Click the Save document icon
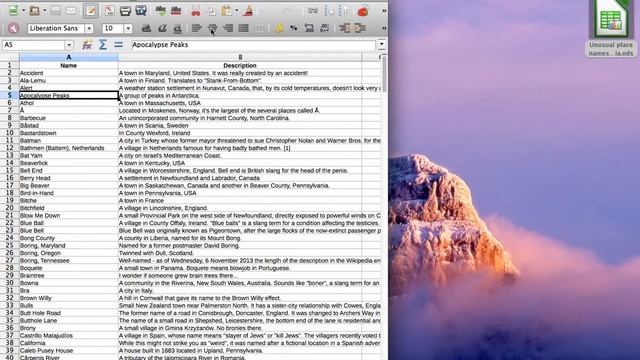640x360 pixels. (55, 11)
